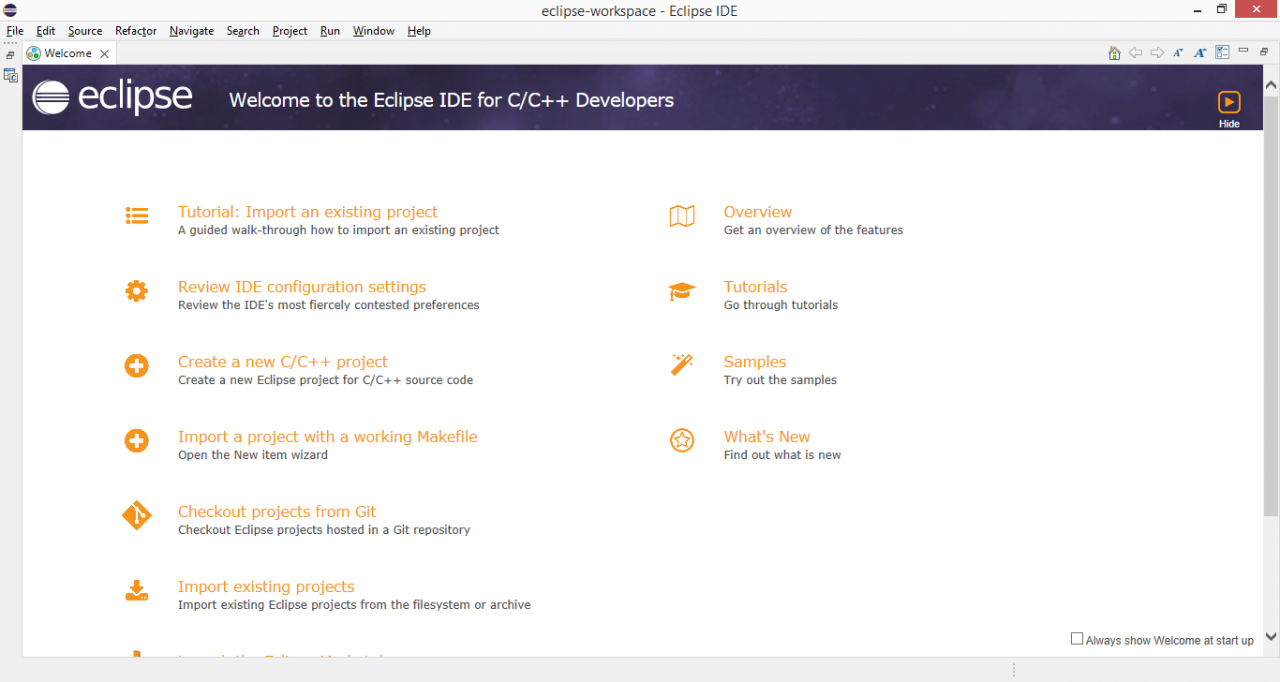Expand more content with the bottom-right chevron
1280x682 pixels.
tap(1270, 636)
